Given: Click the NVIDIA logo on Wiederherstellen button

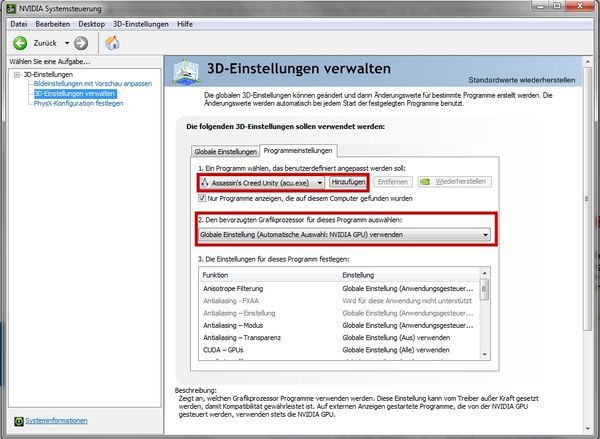Looking at the screenshot, I should [425, 182].
